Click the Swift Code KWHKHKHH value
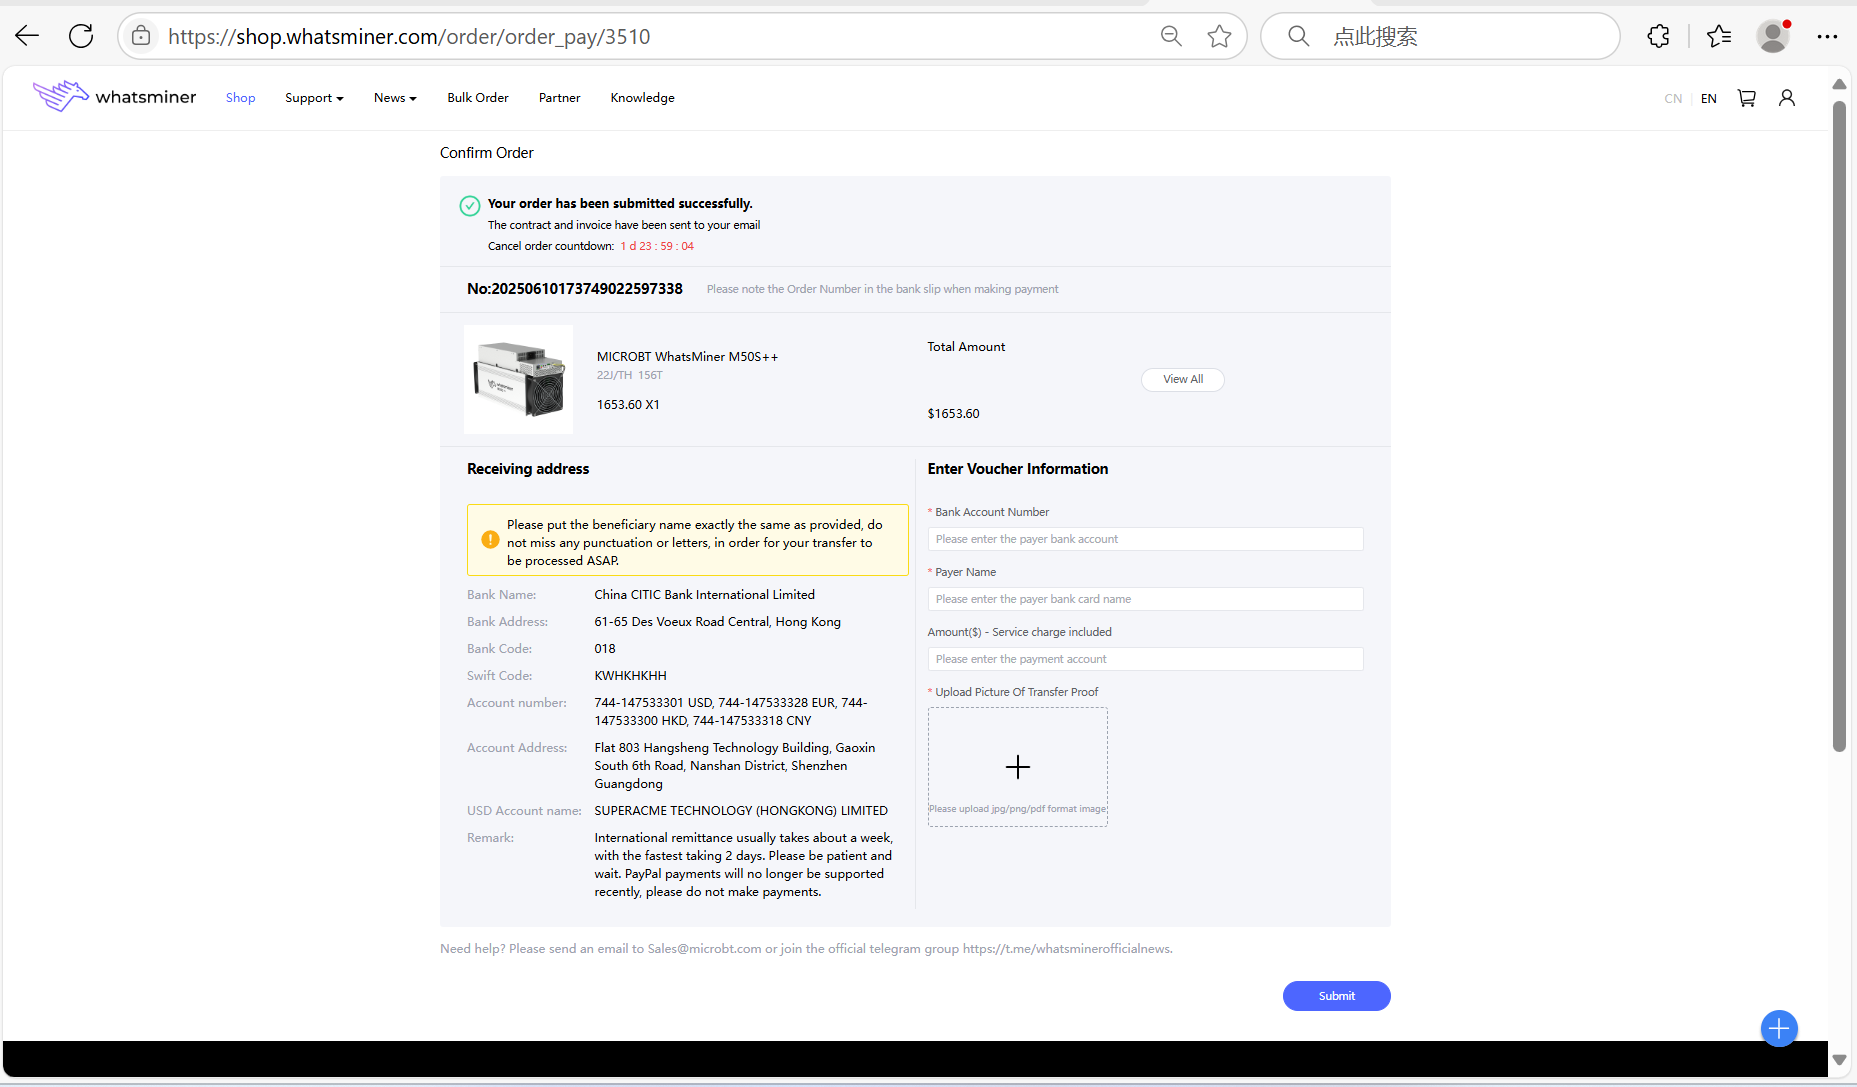Screen dimensions: 1857x1087 (x=630, y=676)
